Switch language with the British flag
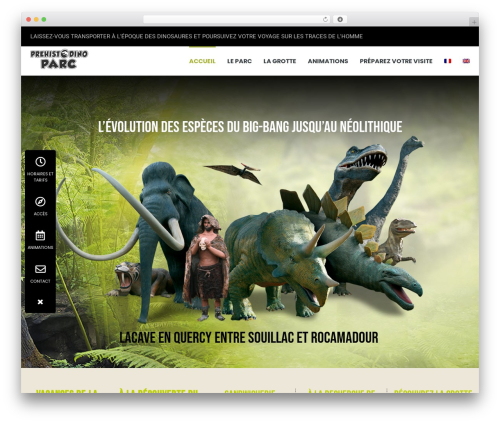The height and width of the screenshot is (423, 500). (x=466, y=61)
